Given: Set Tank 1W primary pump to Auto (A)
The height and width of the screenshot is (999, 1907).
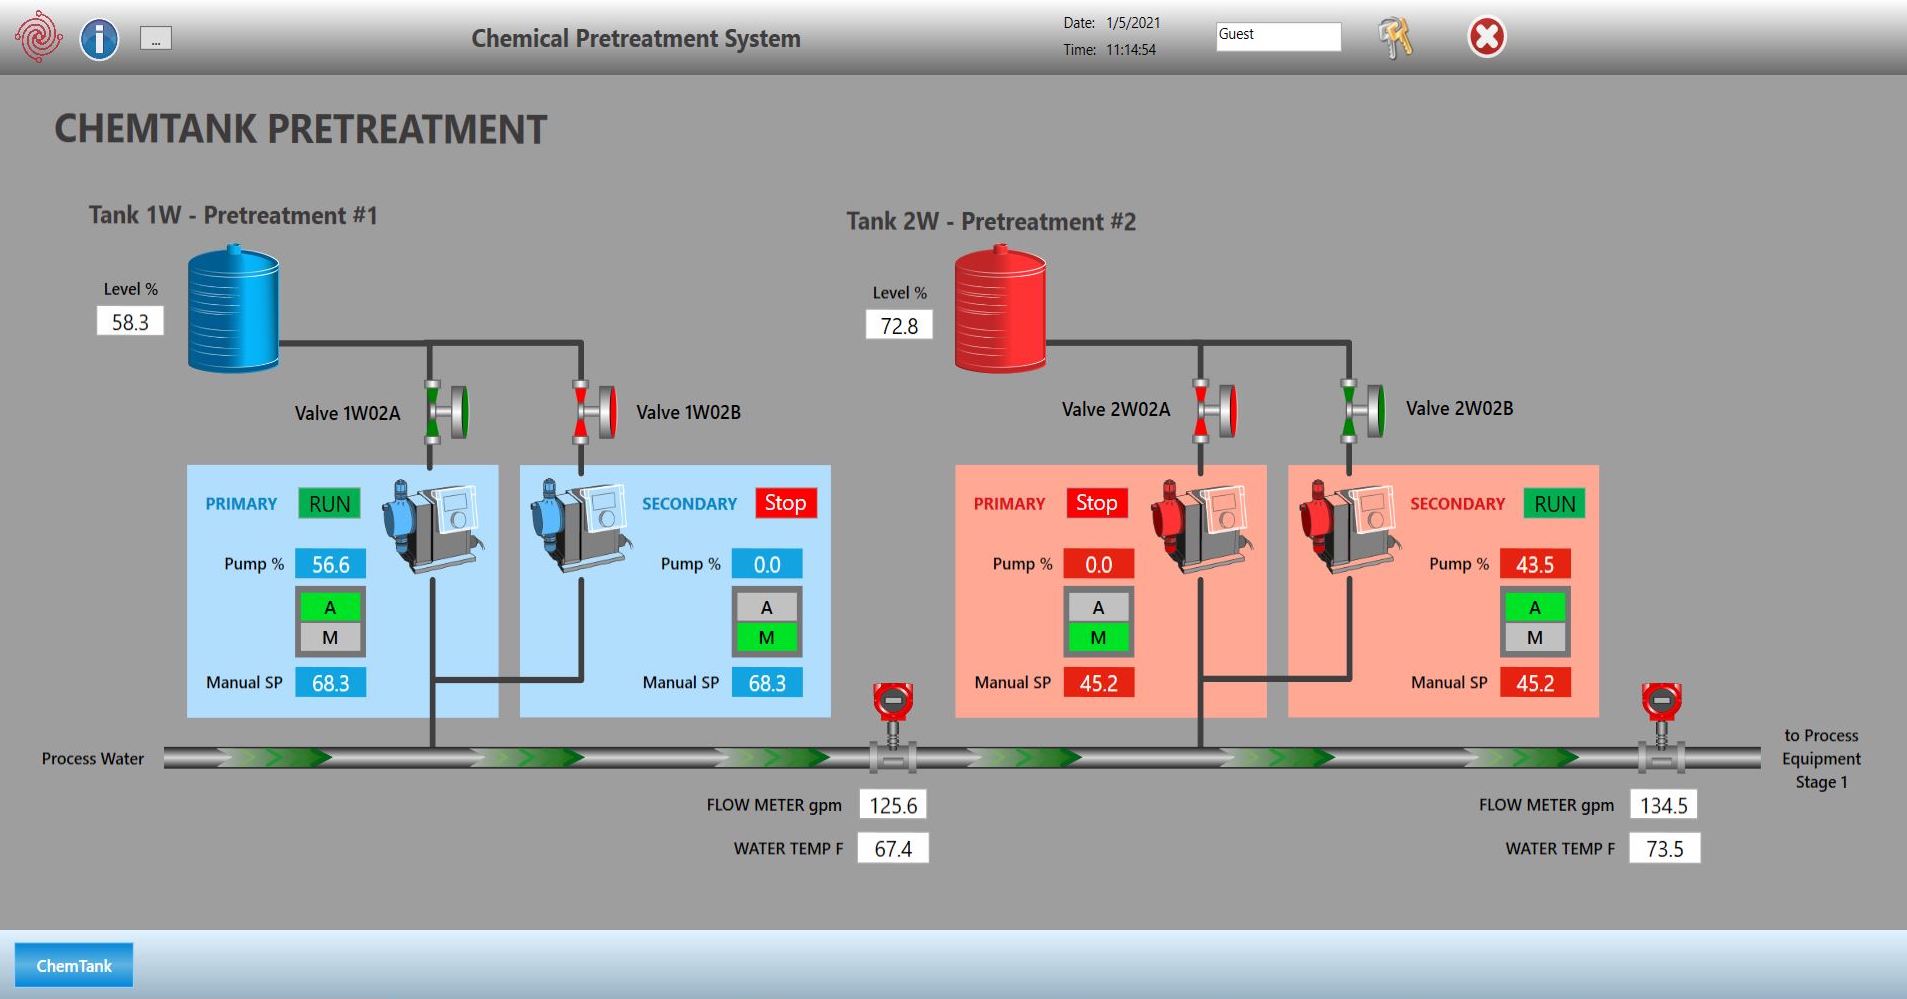Looking at the screenshot, I should 330,607.
